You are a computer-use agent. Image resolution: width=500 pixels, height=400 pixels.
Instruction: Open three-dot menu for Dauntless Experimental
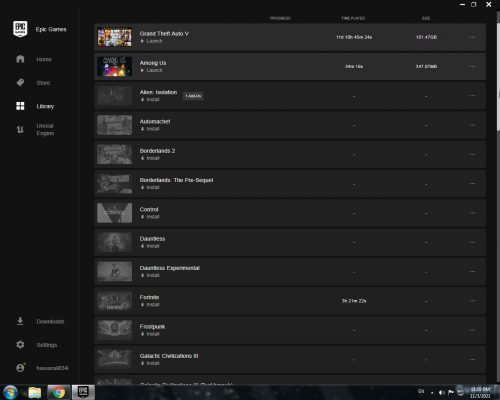[472, 272]
